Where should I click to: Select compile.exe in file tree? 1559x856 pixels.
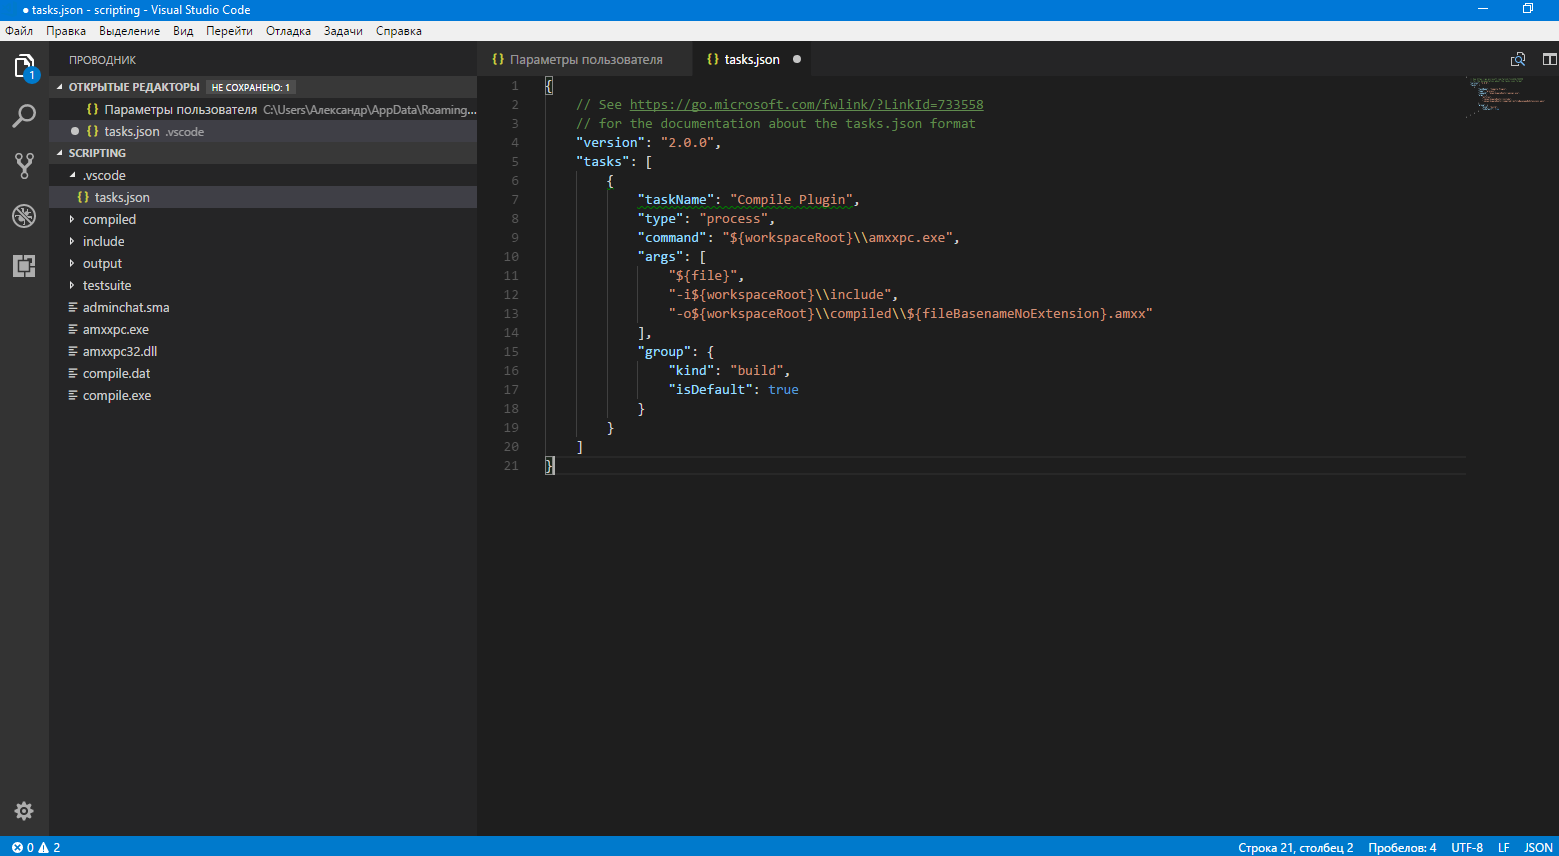[263, 395]
